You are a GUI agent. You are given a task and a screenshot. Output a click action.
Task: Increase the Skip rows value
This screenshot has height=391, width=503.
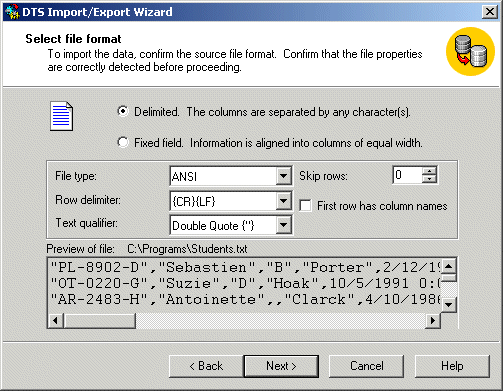429,171
